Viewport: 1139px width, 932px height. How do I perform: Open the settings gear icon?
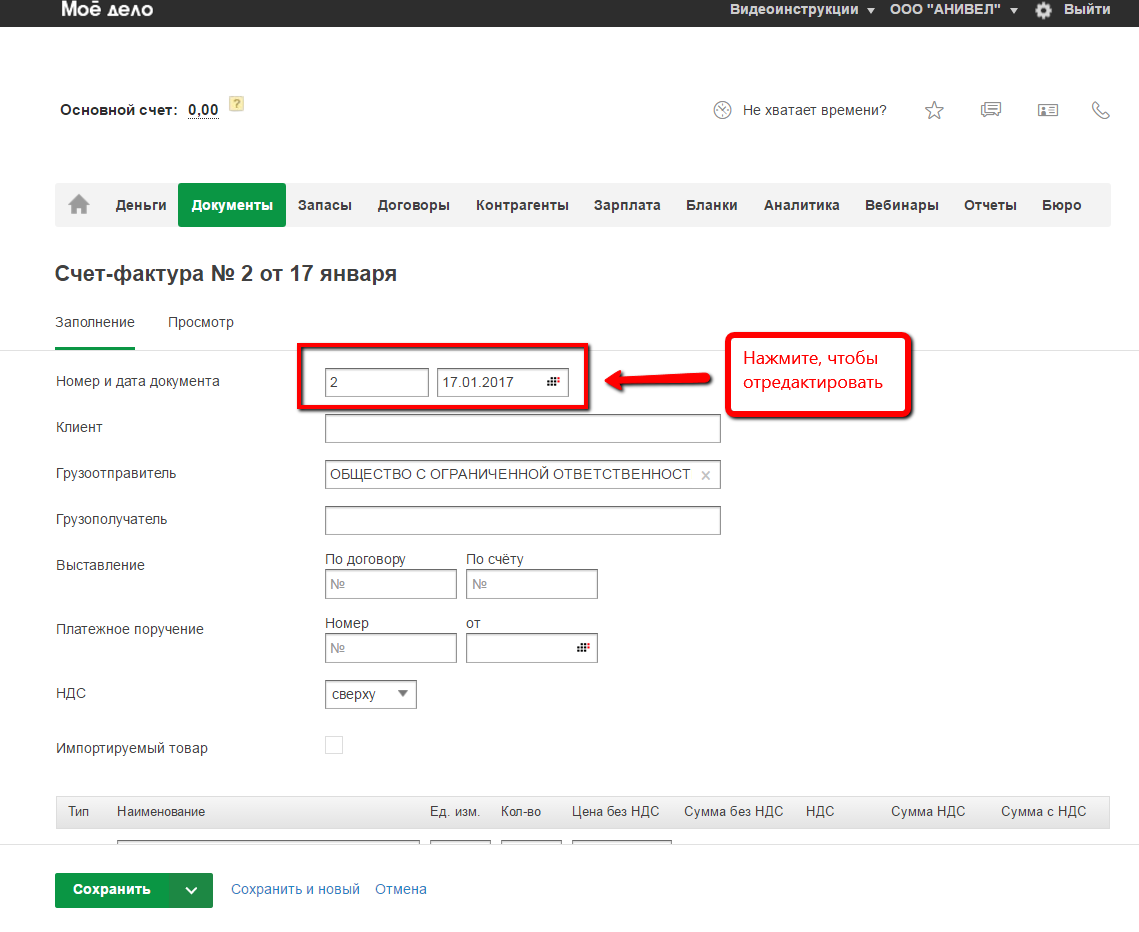coord(1043,10)
